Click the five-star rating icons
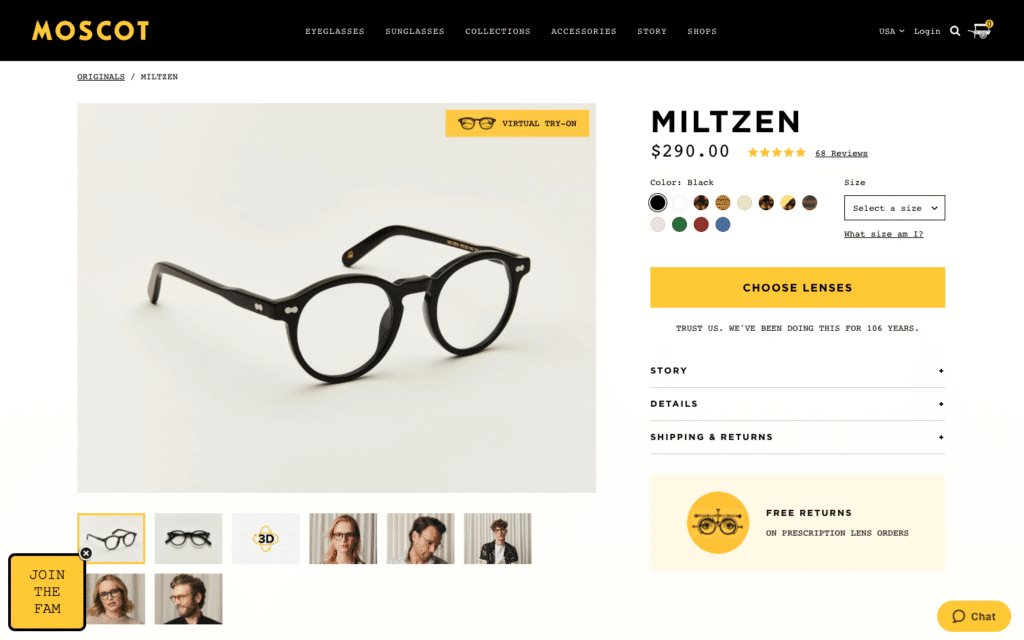1024x640 pixels. point(776,153)
